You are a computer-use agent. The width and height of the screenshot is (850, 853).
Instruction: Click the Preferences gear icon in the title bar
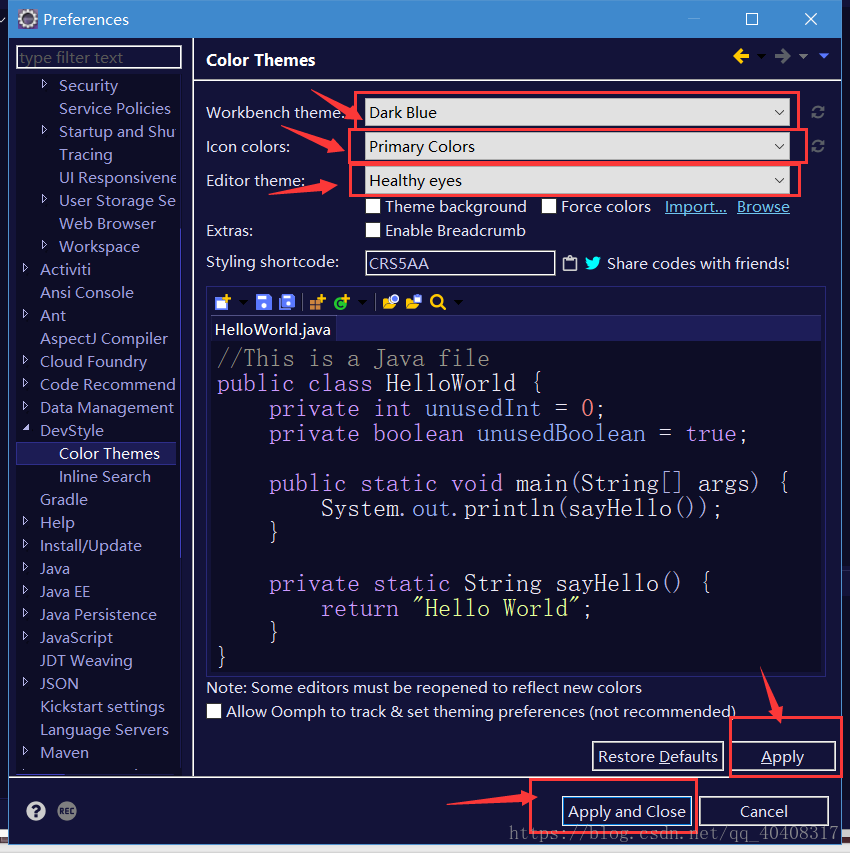point(27,20)
